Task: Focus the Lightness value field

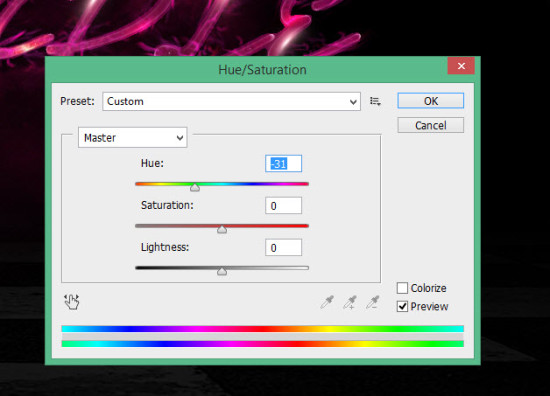Action: click(x=283, y=248)
